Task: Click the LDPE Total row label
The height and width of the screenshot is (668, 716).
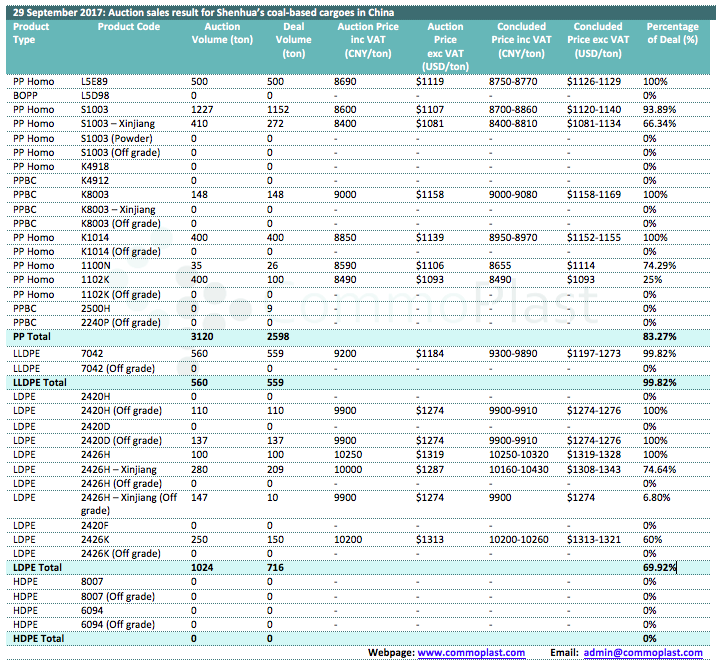Action: [38, 568]
